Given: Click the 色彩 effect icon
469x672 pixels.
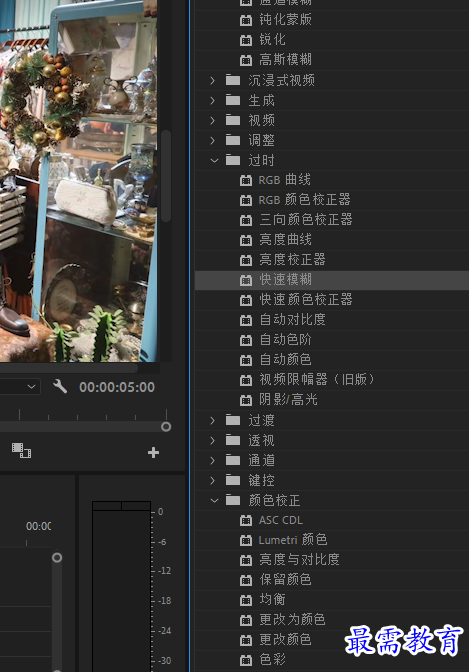Looking at the screenshot, I should [246, 660].
